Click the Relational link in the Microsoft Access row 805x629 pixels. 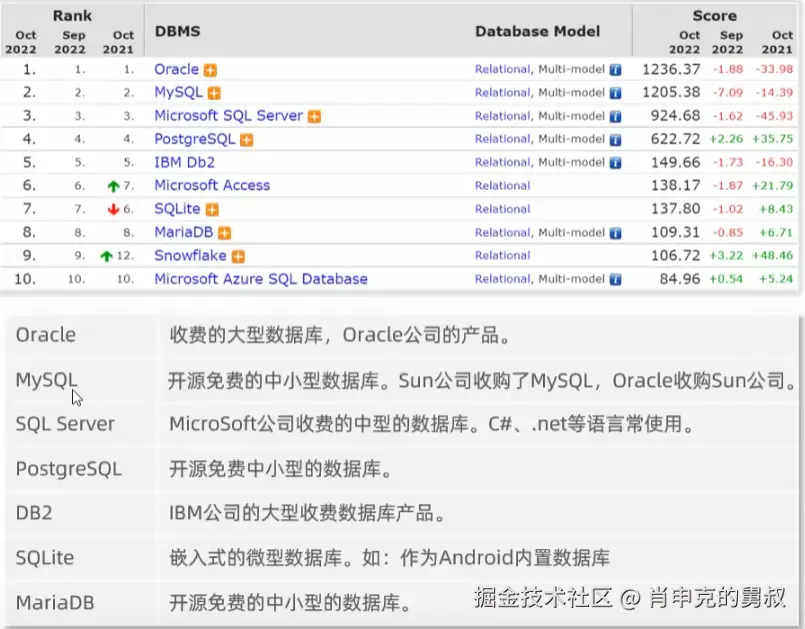(502, 186)
